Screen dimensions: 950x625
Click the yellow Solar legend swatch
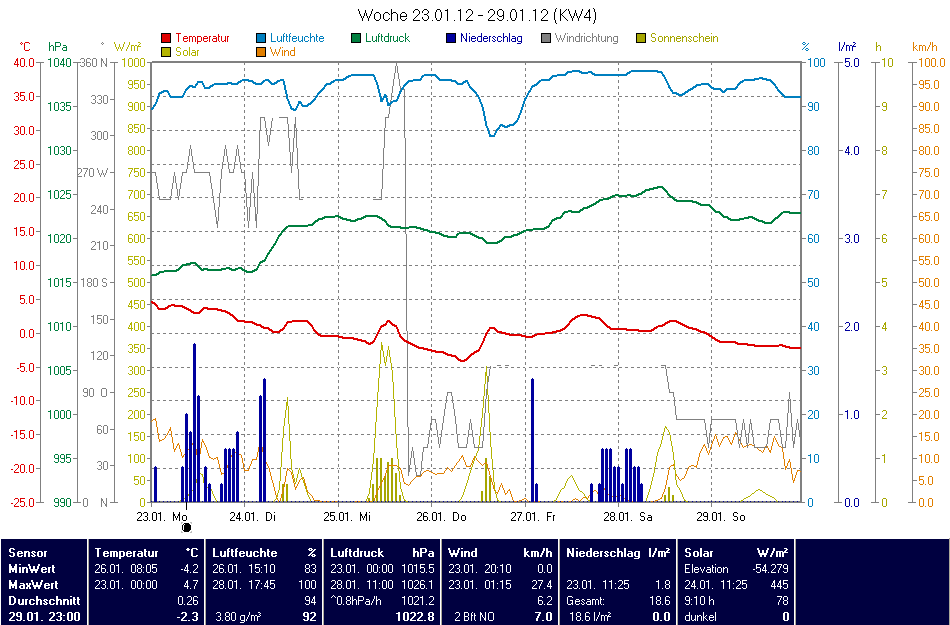tap(166, 52)
